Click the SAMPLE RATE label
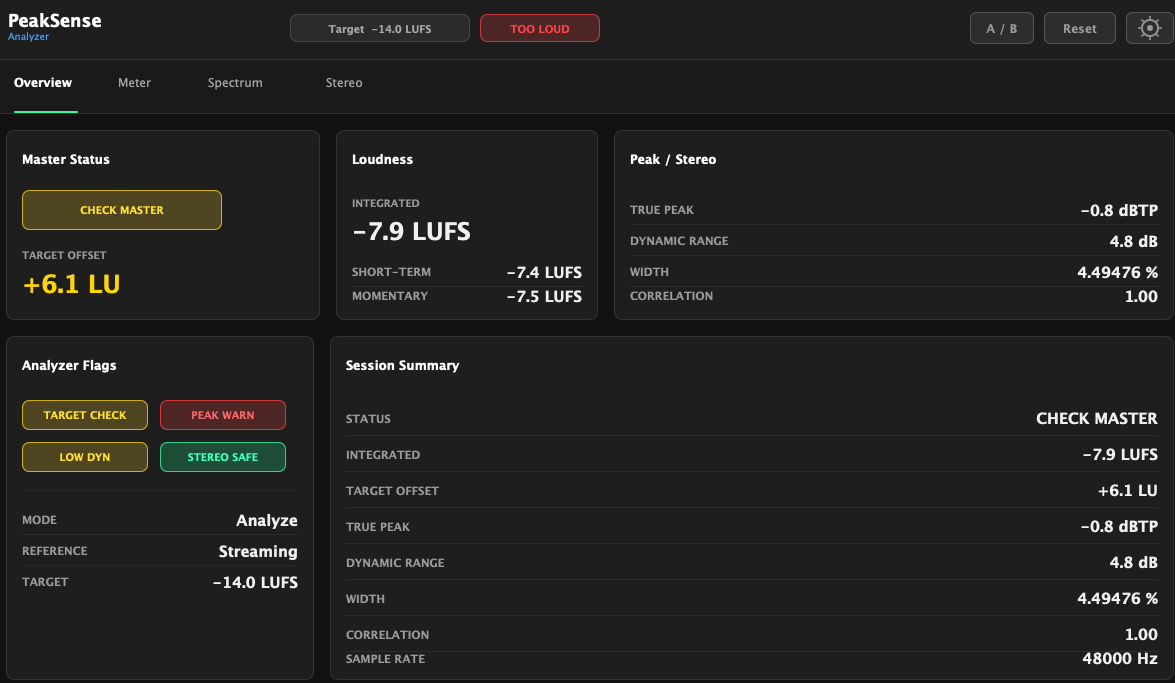 385,659
